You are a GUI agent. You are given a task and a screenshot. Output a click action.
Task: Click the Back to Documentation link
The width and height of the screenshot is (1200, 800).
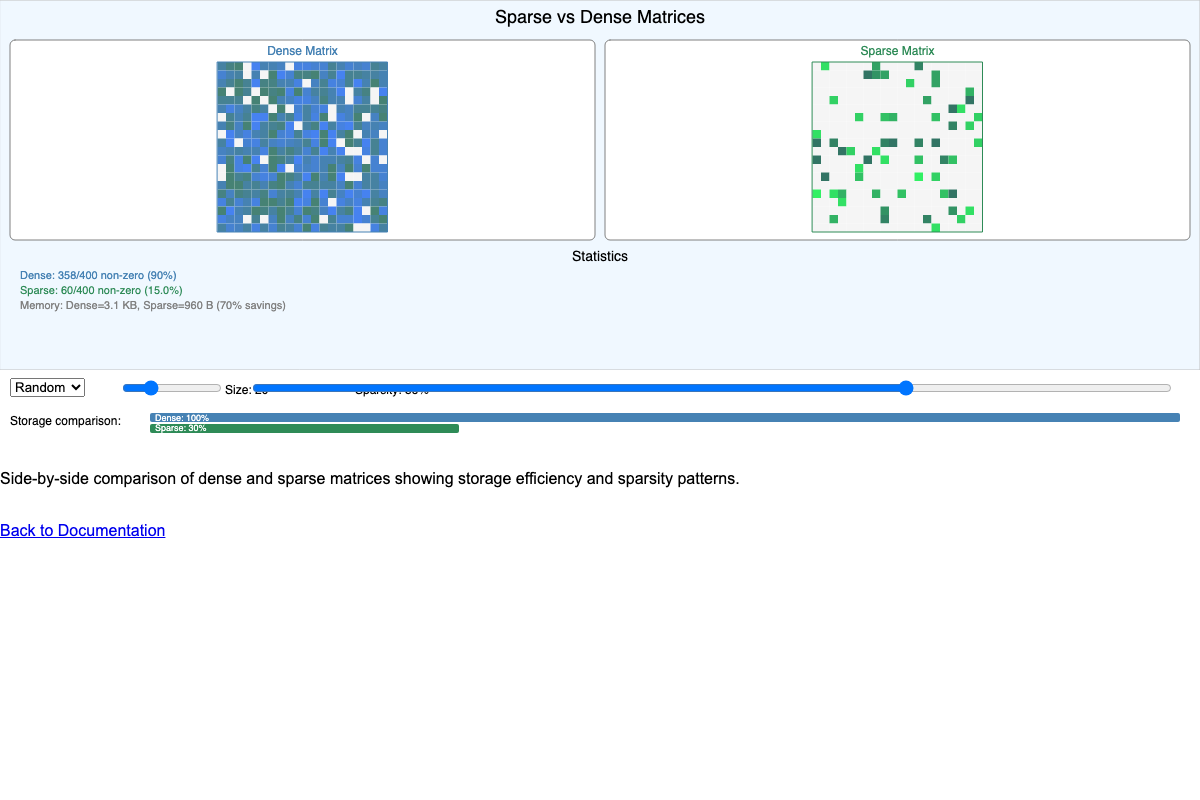coord(82,530)
